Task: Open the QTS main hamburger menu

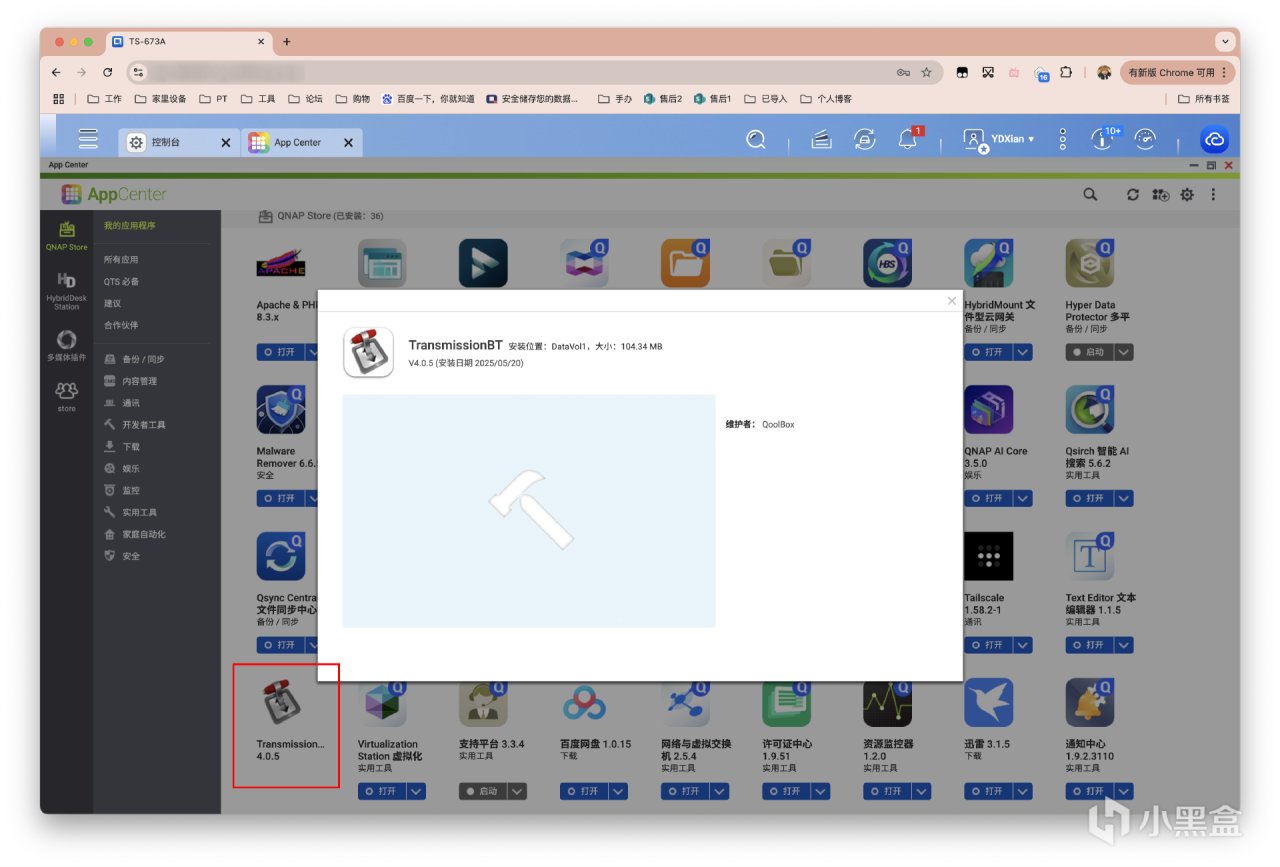Action: click(89, 139)
